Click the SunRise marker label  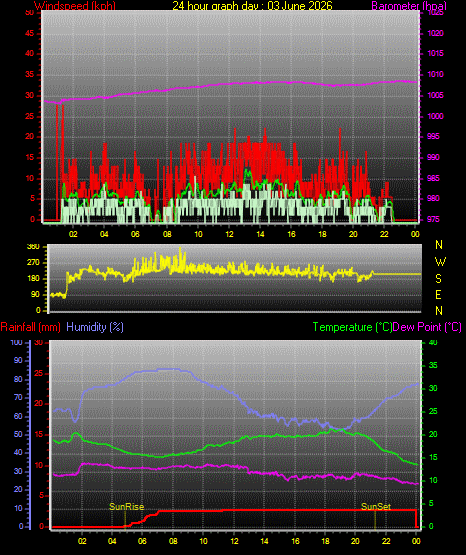(x=126, y=507)
